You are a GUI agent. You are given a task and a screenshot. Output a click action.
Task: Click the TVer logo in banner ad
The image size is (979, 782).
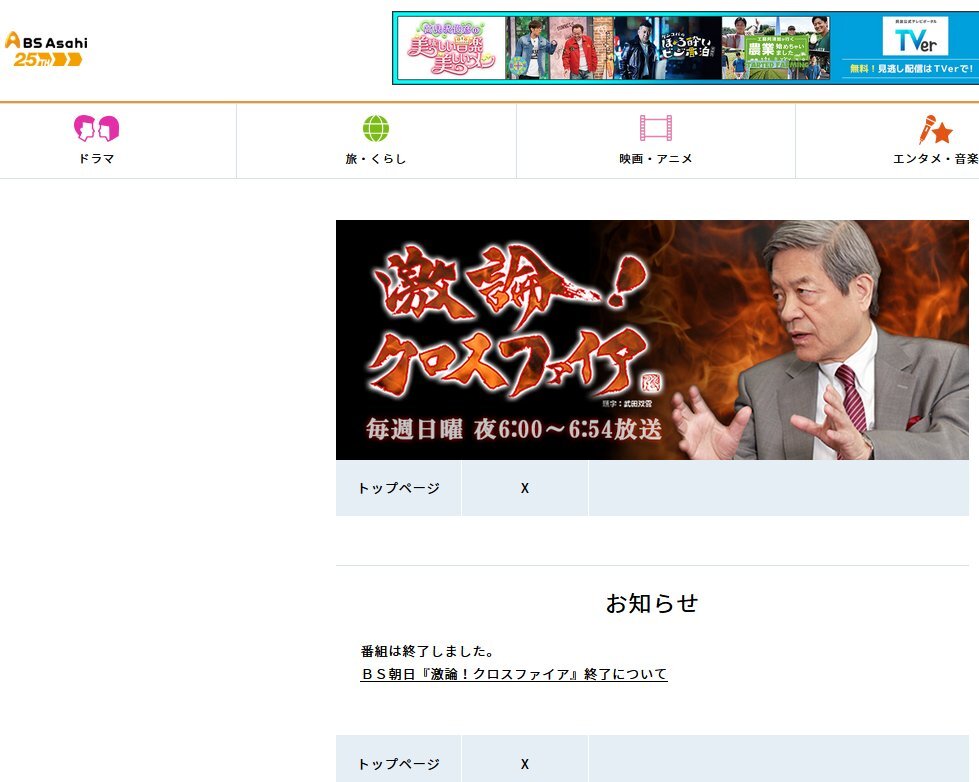pyautogui.click(x=915, y=36)
